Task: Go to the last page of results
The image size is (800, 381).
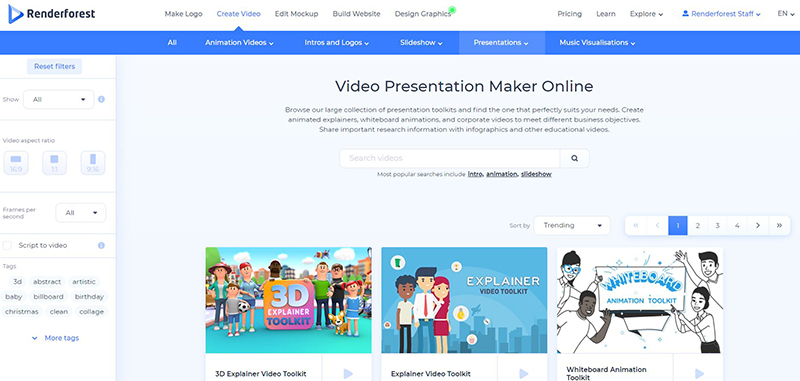Action: click(780, 225)
